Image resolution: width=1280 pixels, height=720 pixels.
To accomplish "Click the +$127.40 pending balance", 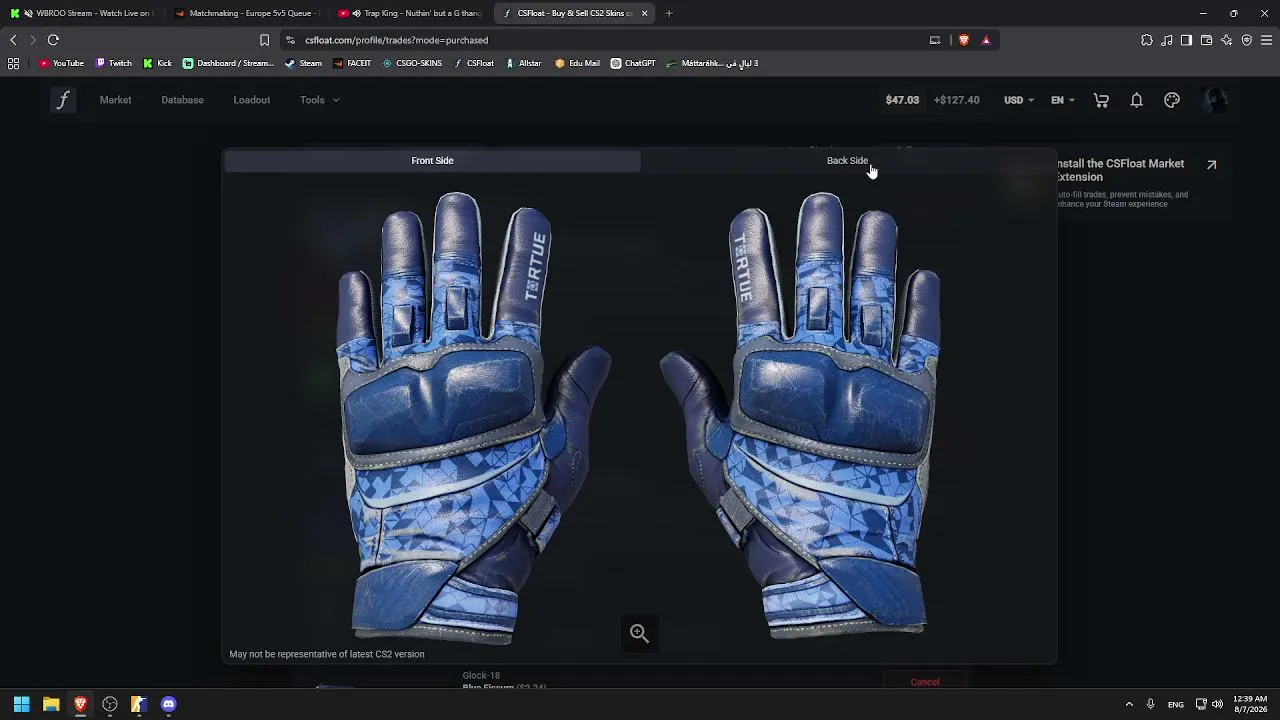I will click(957, 100).
